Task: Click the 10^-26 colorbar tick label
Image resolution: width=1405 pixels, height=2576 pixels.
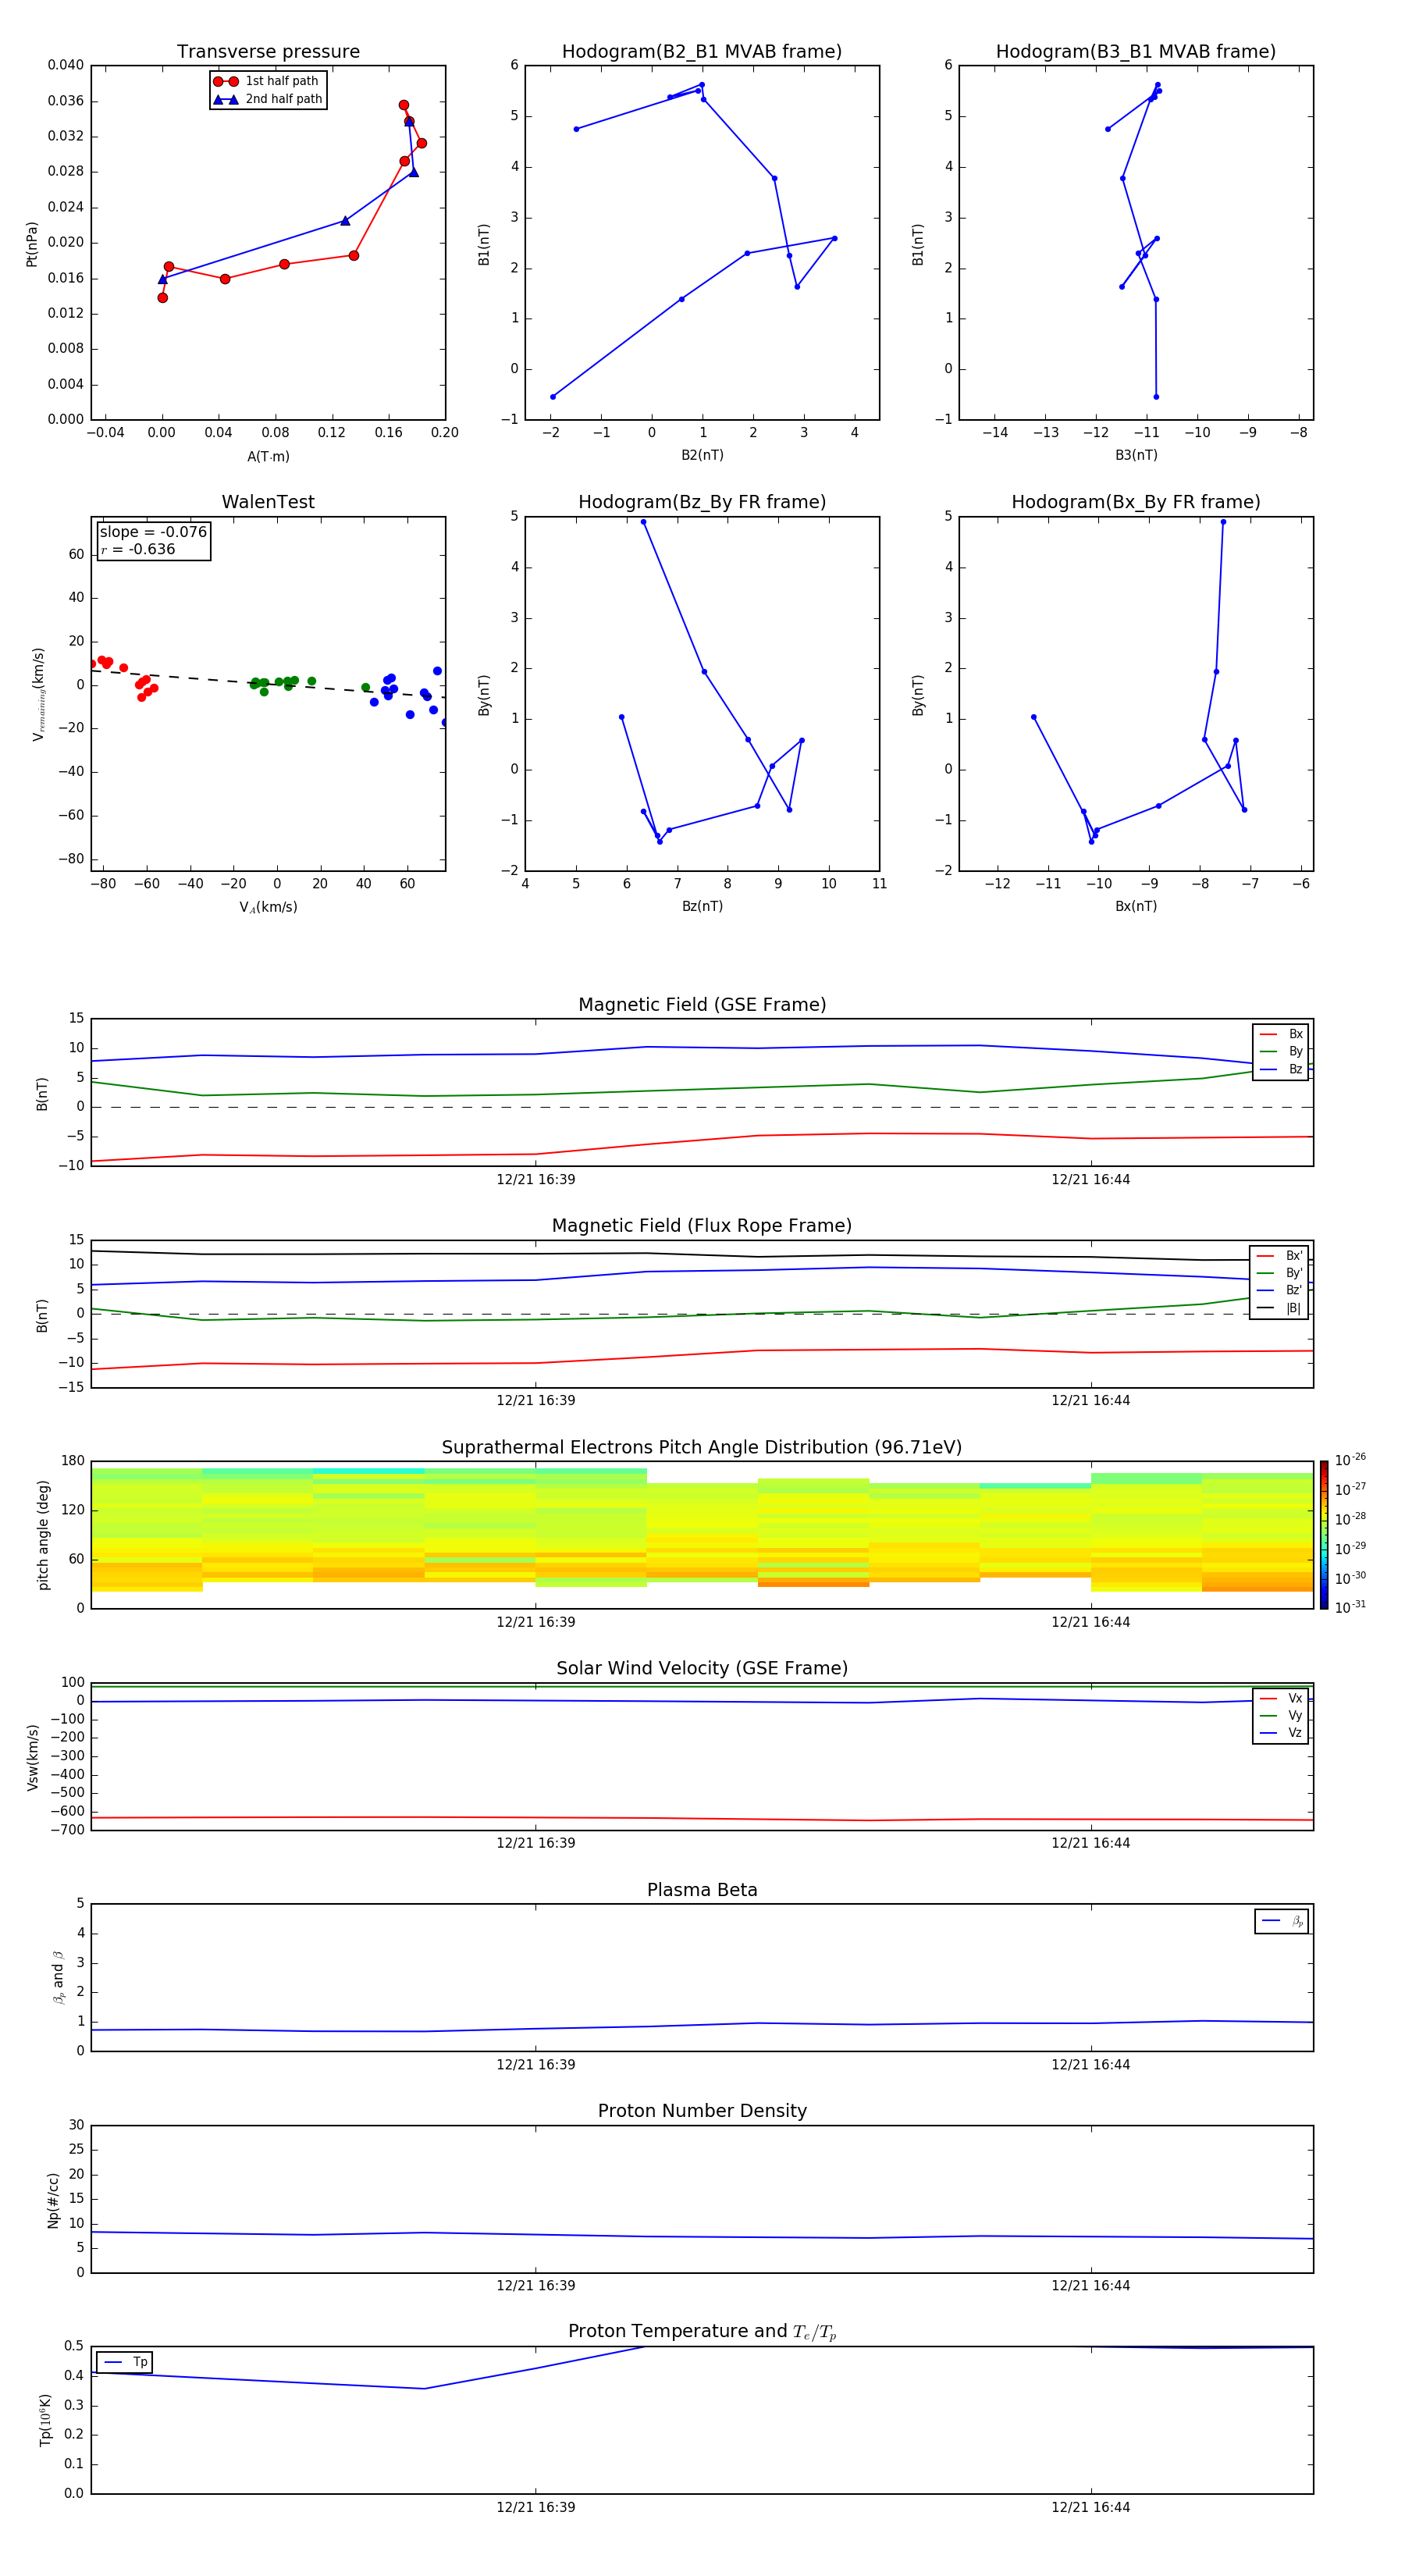Action: [1350, 1460]
